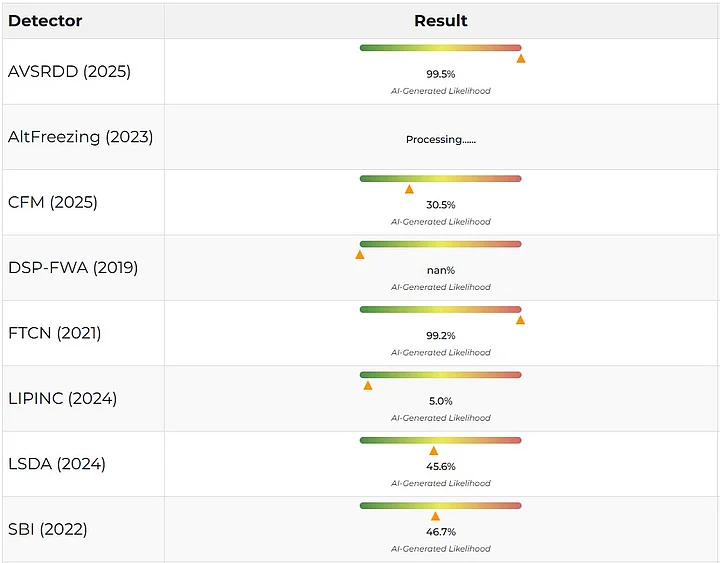
Task: Click "AI-Generated Likelihood" caption under 46.7%
Action: click(x=441, y=549)
